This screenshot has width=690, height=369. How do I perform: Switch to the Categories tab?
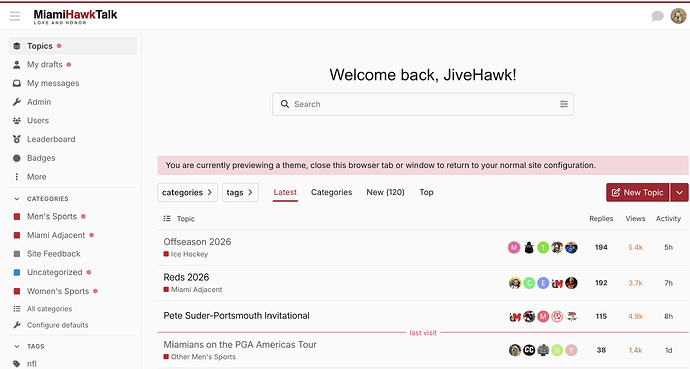pos(331,192)
